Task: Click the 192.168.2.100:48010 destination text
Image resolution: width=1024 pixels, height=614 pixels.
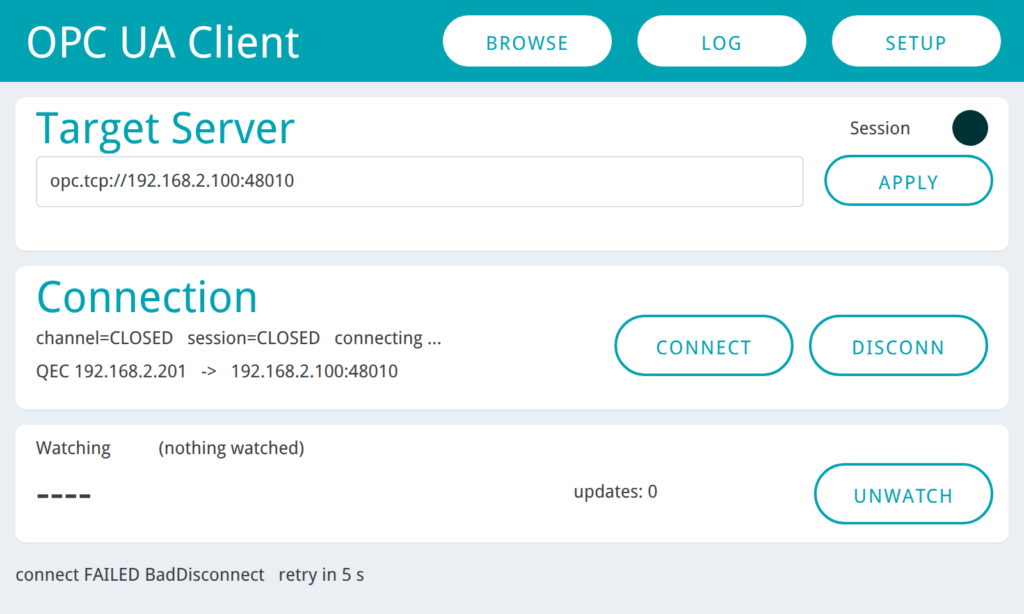Action: coord(314,371)
